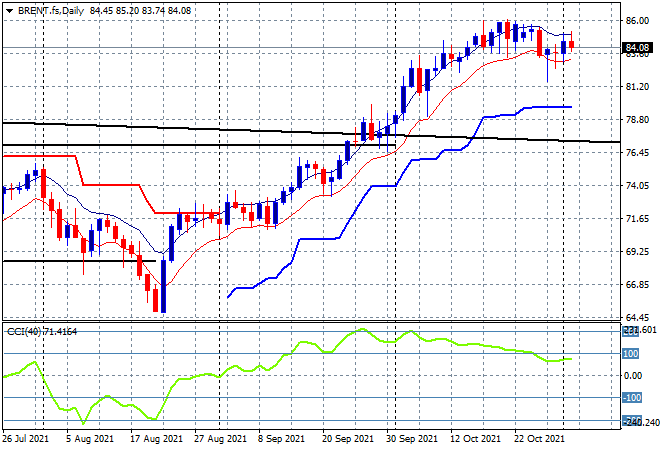Click the CCI -100 level label
The height and width of the screenshot is (450, 660).
[x=632, y=397]
